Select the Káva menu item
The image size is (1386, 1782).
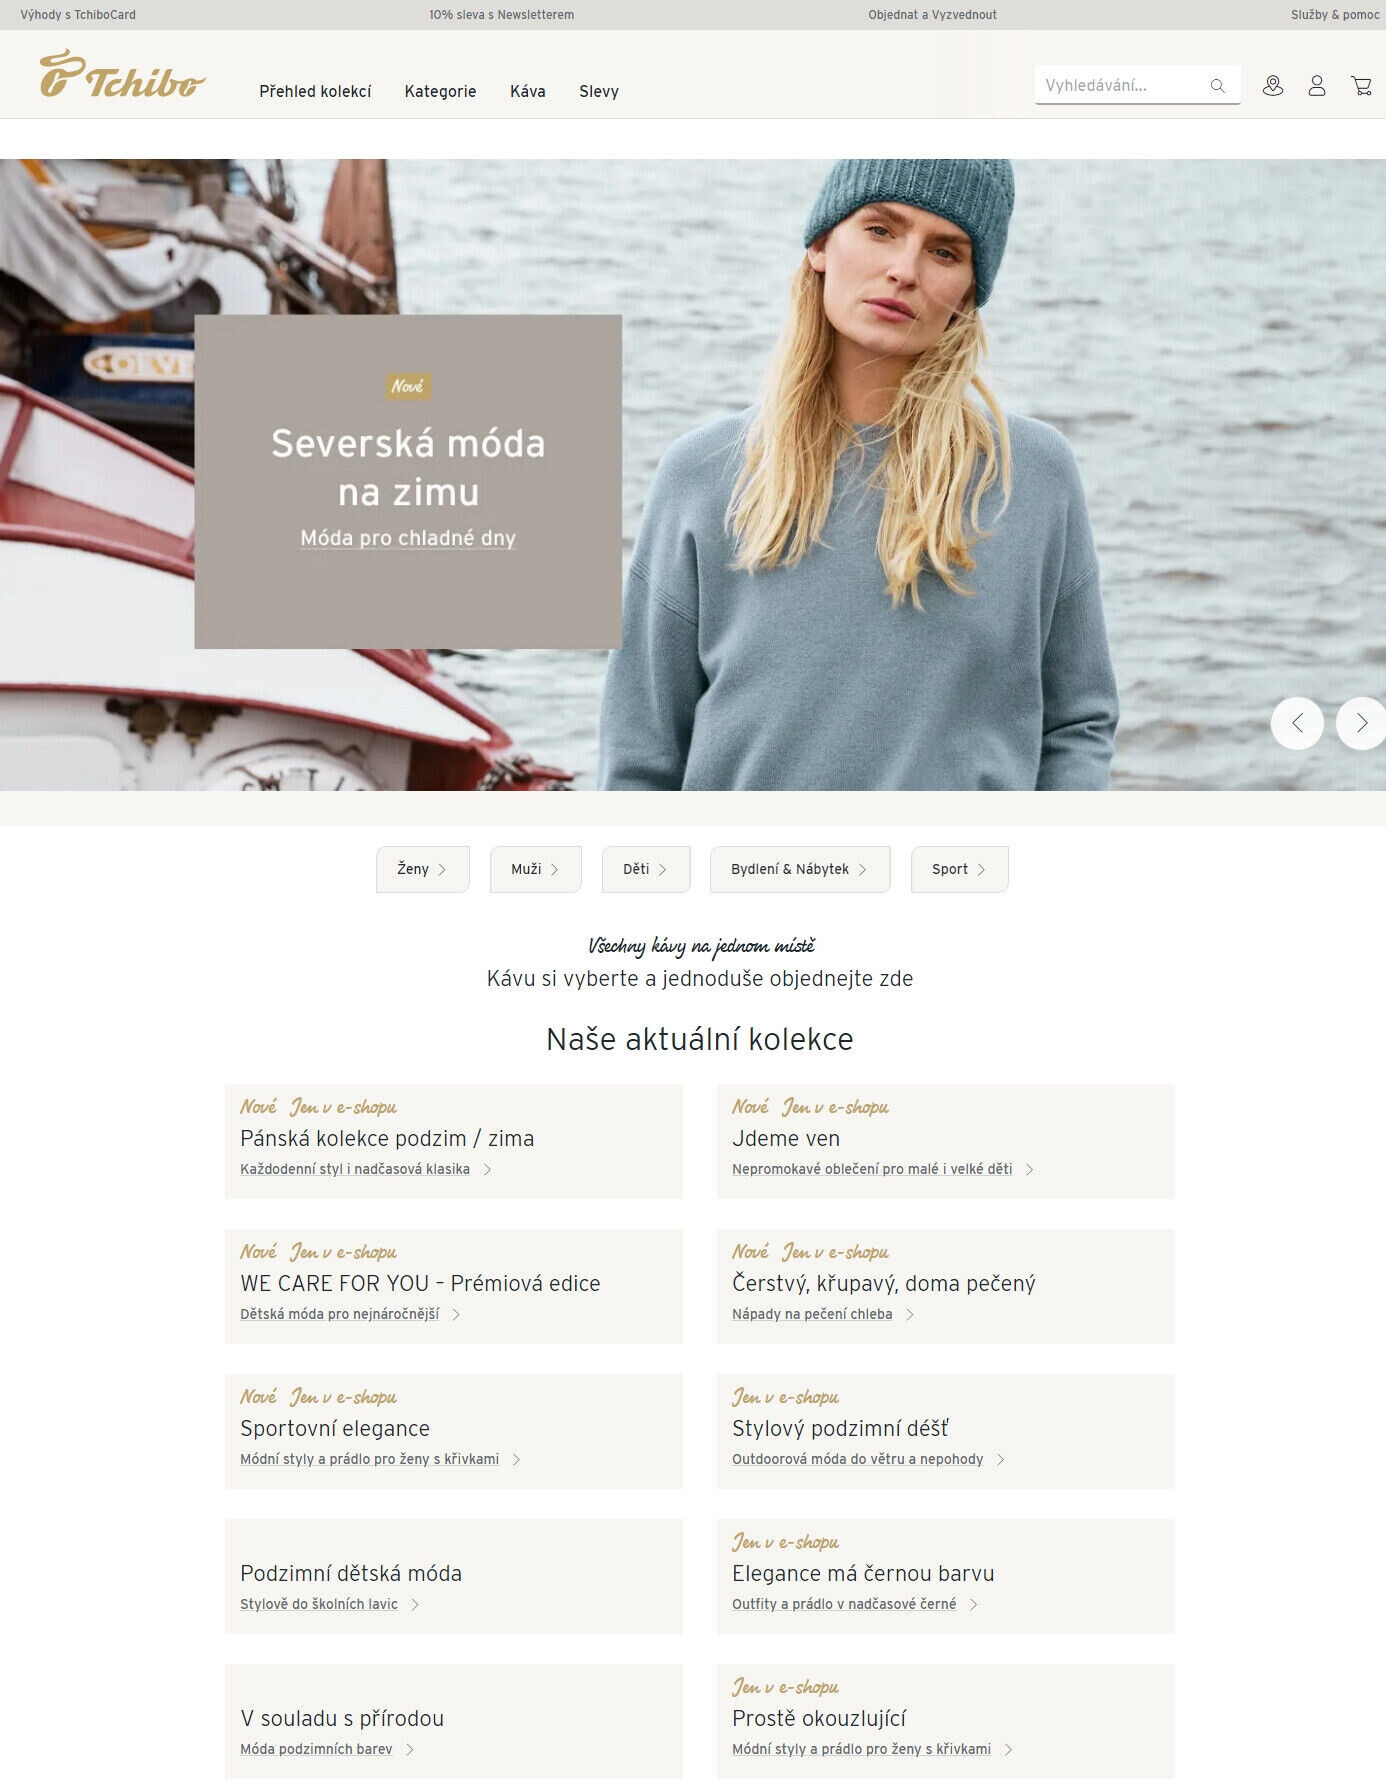528,91
